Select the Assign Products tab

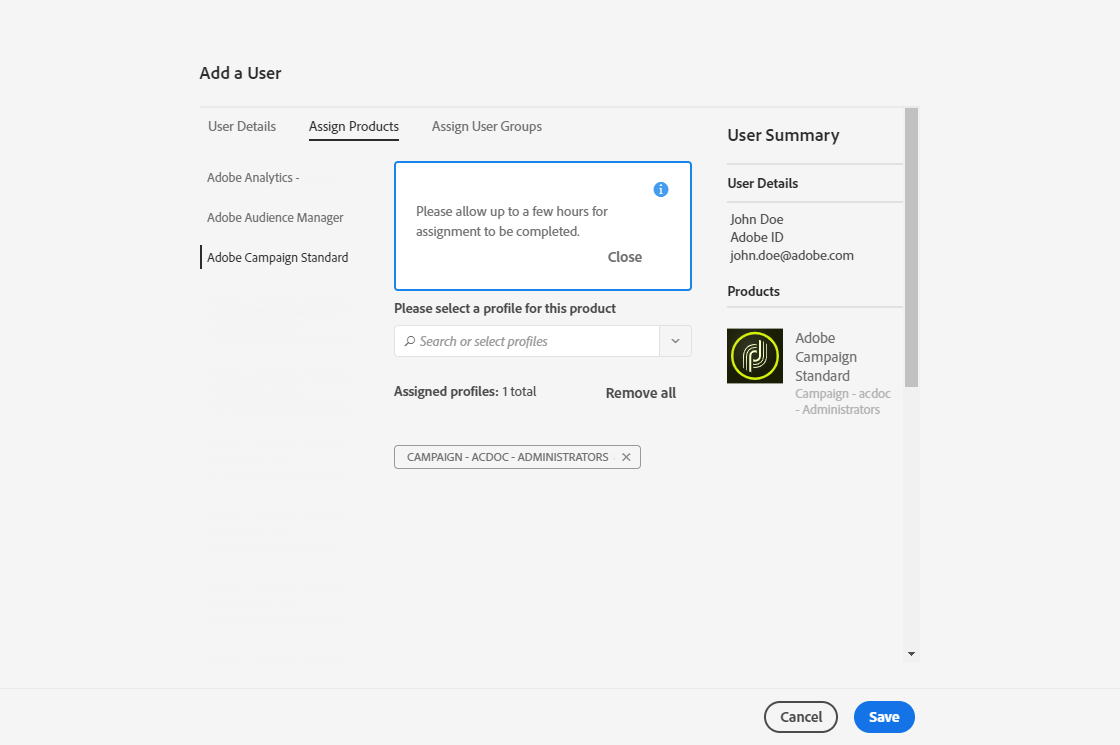tap(354, 126)
